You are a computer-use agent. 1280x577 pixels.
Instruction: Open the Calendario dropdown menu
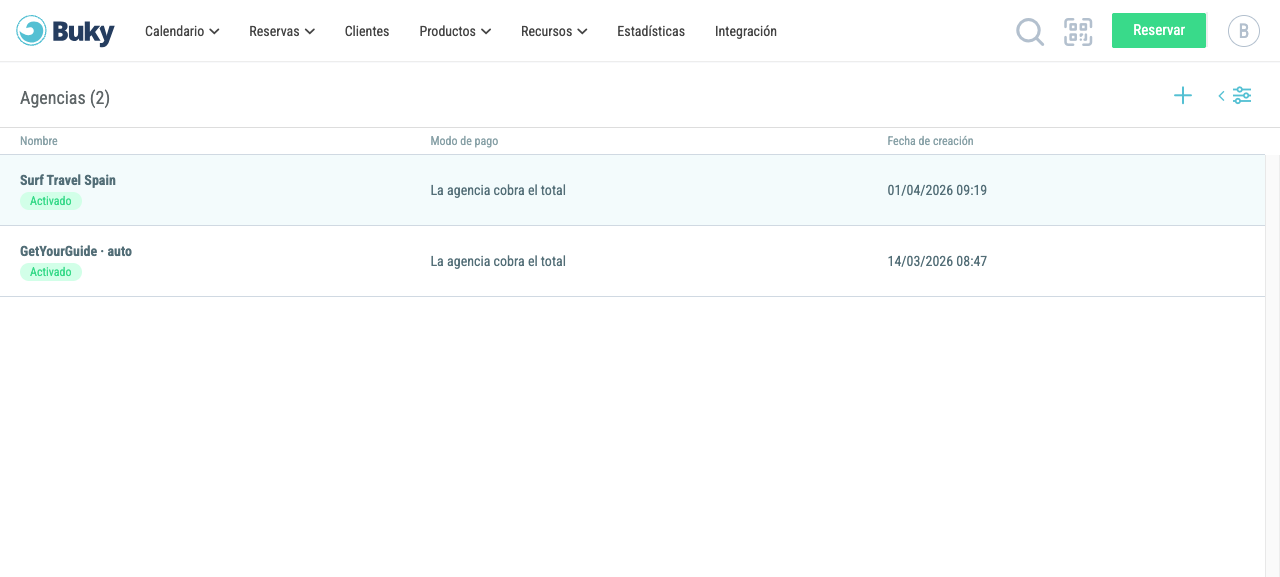[182, 31]
